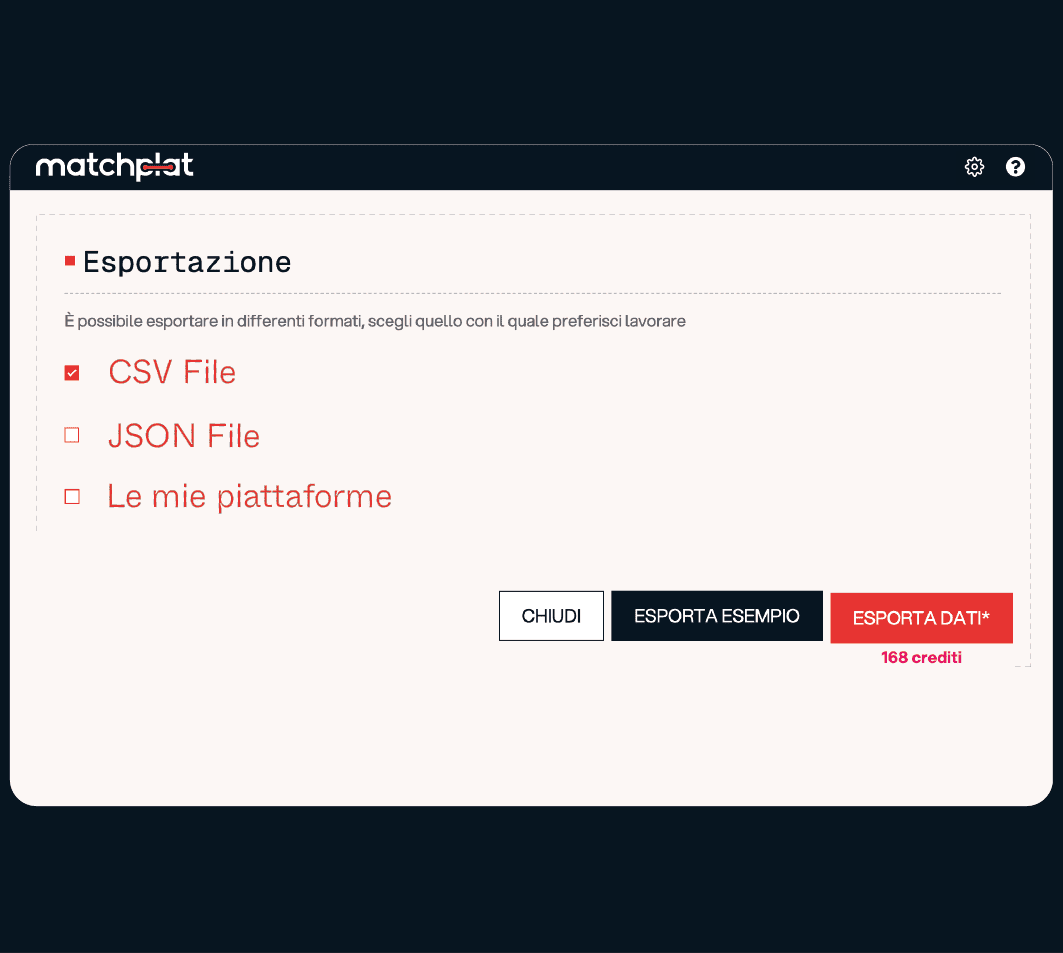
Task: Click the ESPORTA ESEMPIO button
Action: pos(716,616)
